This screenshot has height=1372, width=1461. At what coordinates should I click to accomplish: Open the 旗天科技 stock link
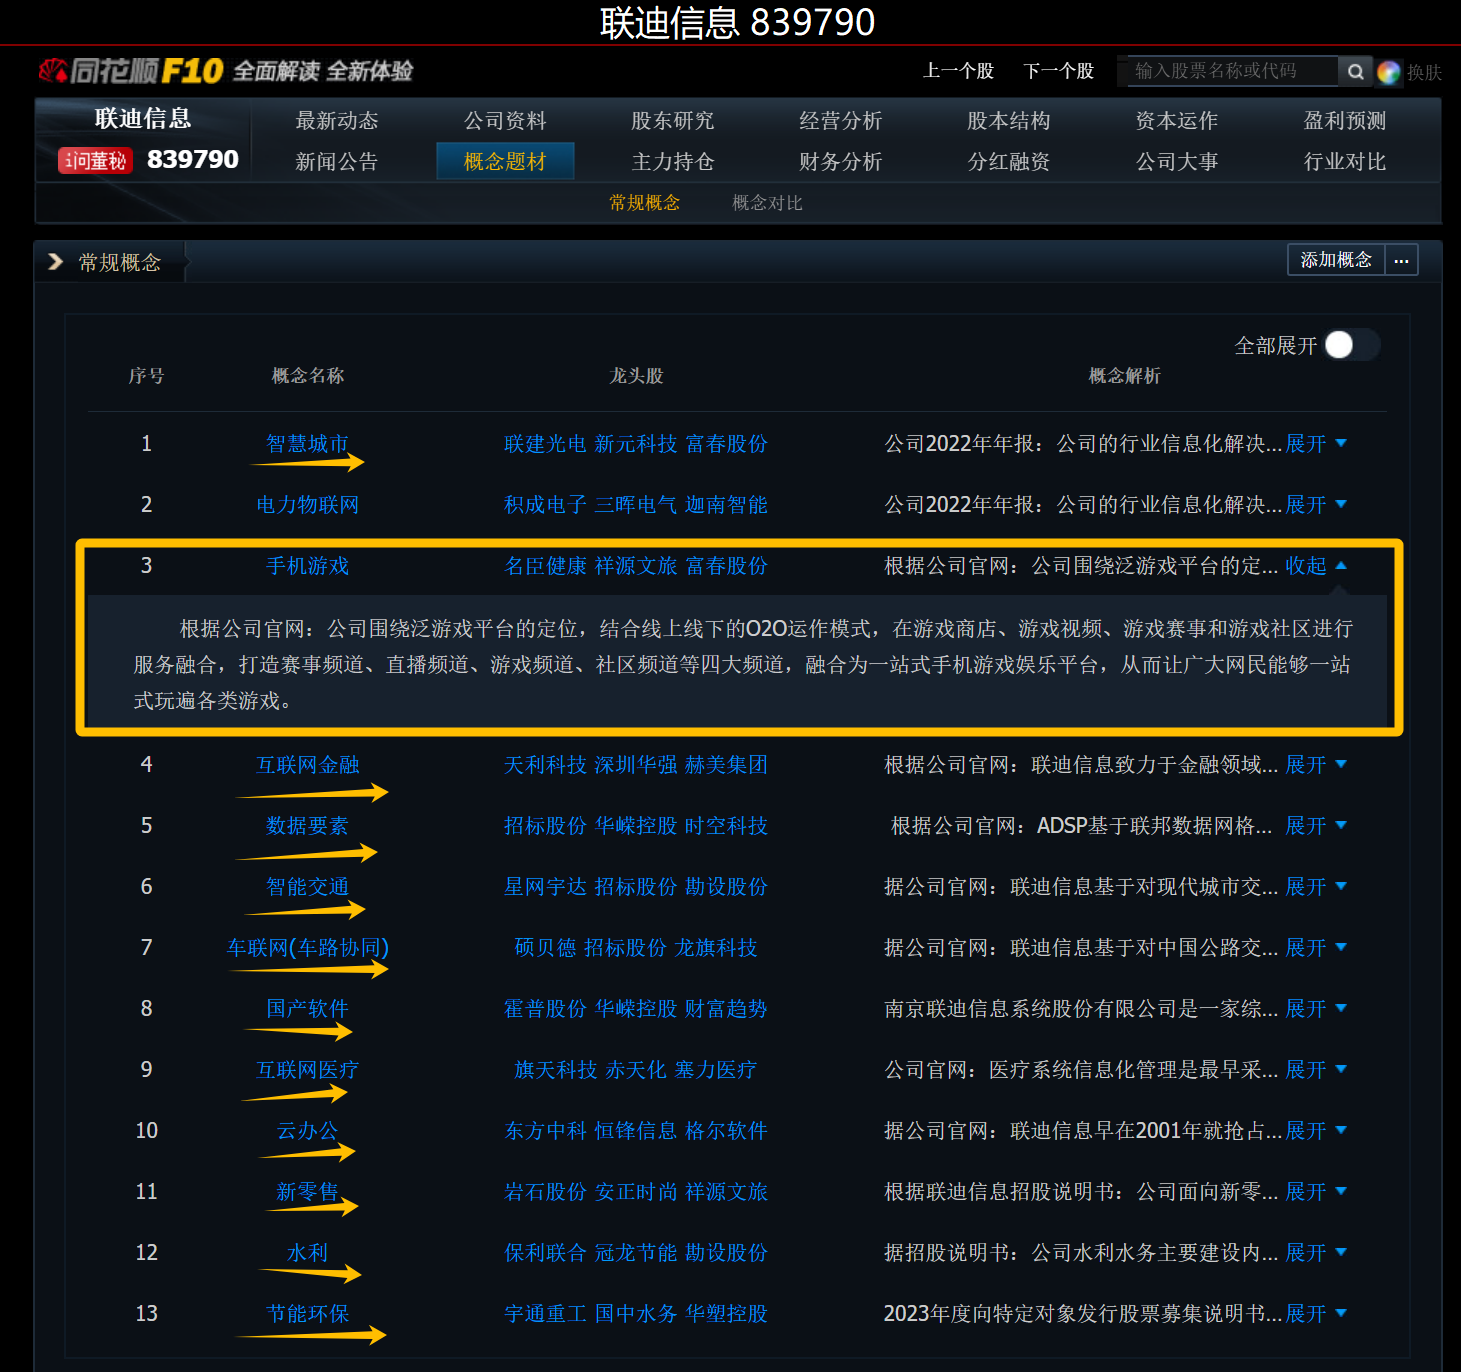click(556, 1070)
